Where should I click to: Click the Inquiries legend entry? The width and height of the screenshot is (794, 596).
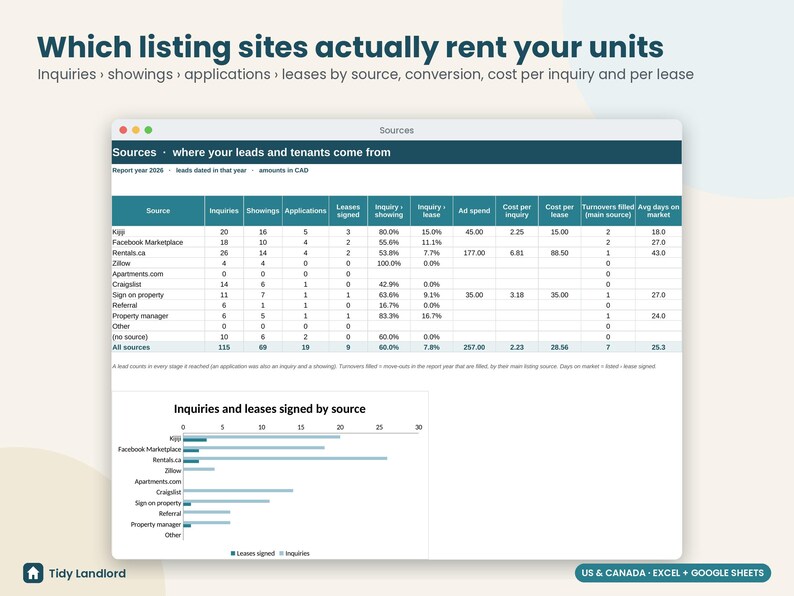tap(294, 553)
